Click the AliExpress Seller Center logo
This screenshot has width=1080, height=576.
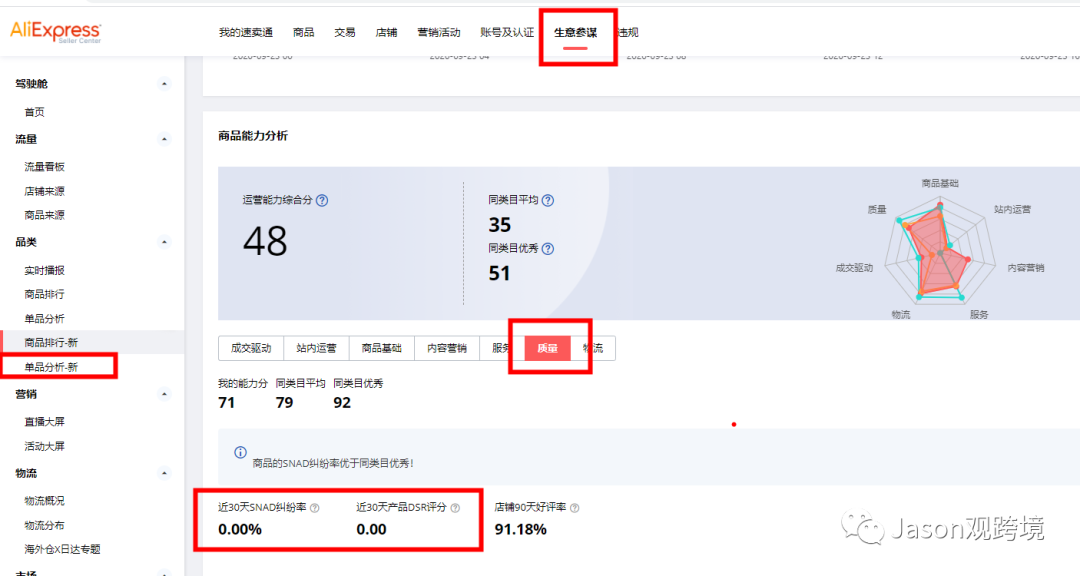click(x=56, y=32)
